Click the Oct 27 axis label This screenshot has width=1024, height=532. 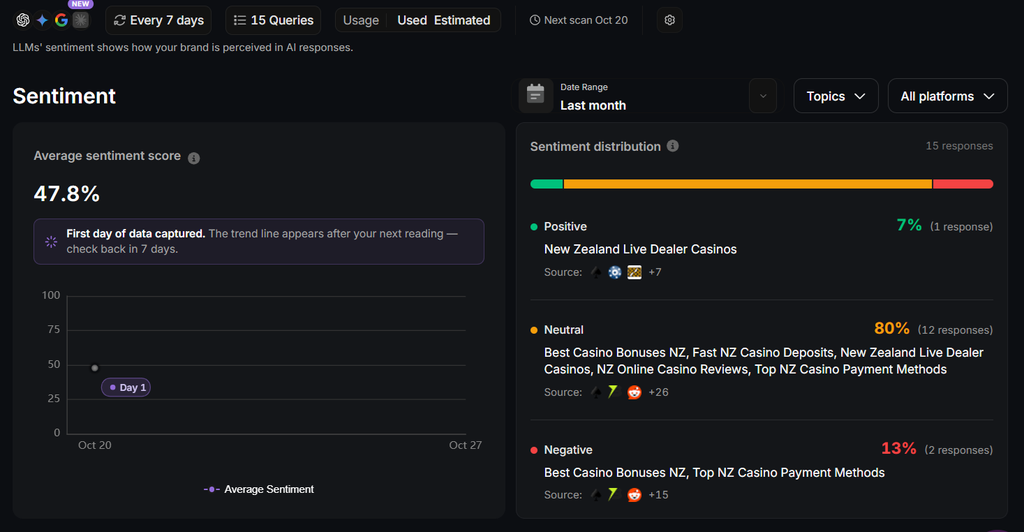tap(465, 445)
